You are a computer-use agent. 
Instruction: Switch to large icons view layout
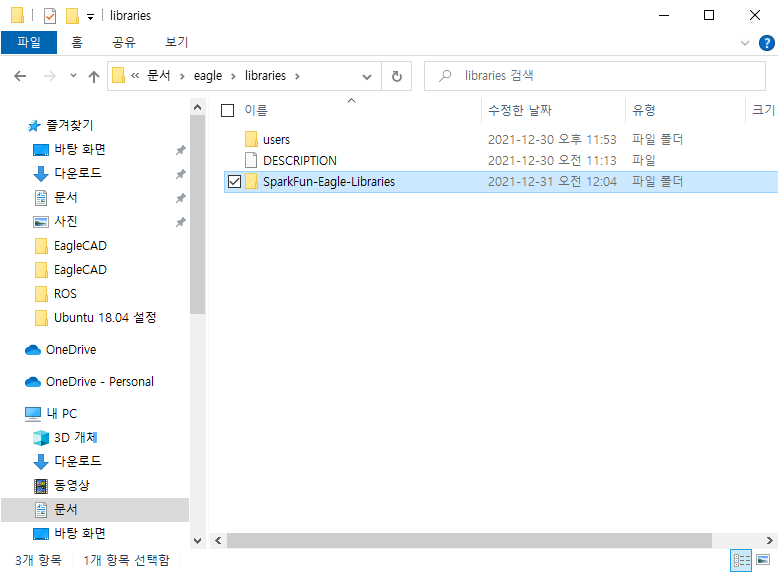point(764,560)
